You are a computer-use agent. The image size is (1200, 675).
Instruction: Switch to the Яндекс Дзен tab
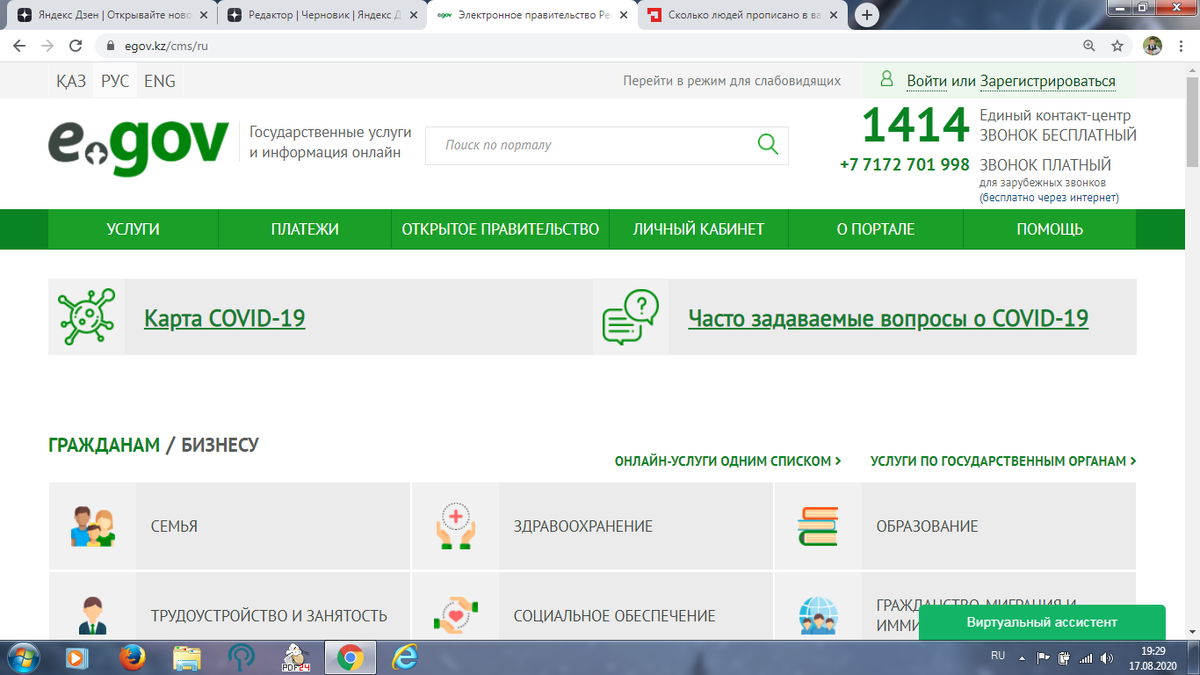pyautogui.click(x=110, y=16)
